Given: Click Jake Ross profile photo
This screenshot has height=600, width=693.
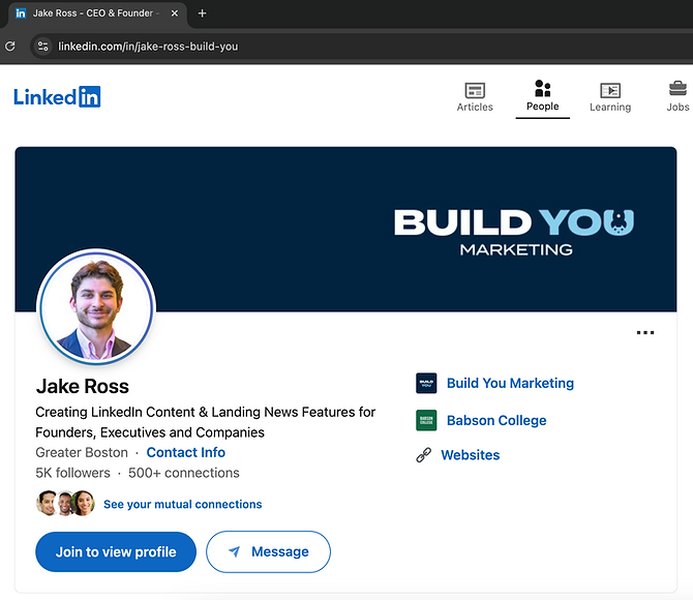Looking at the screenshot, I should pos(96,307).
